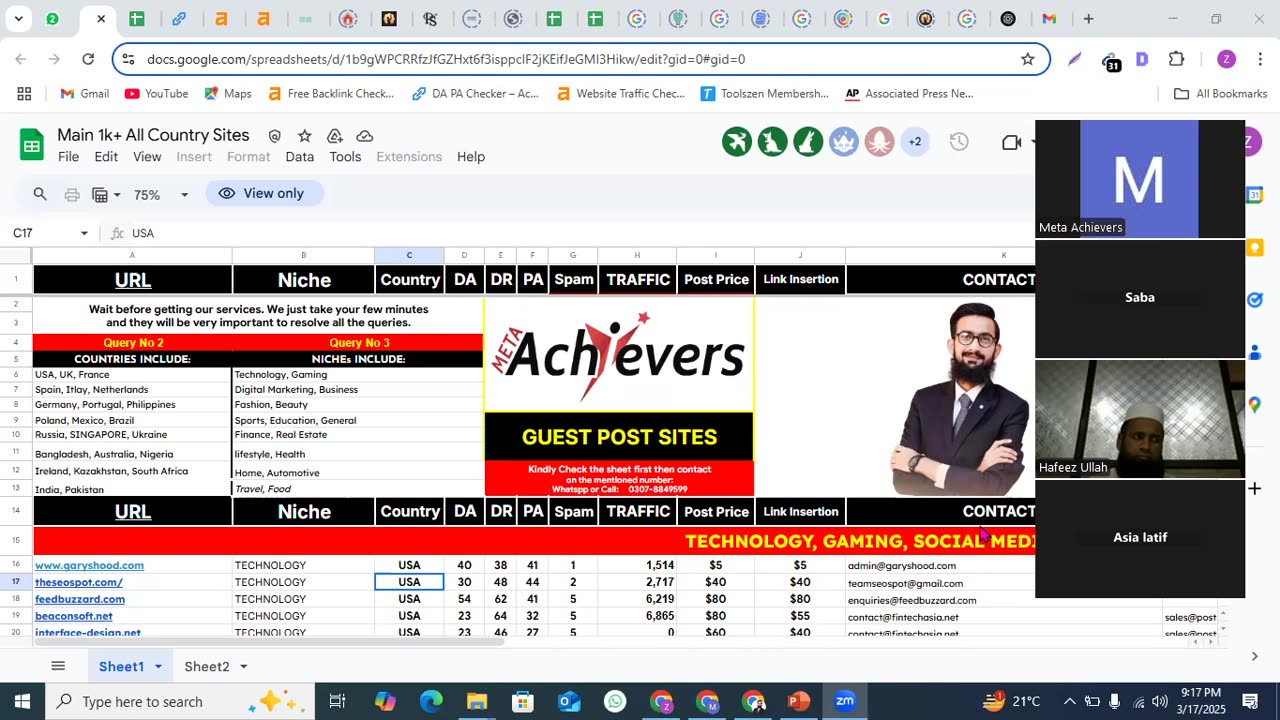The height and width of the screenshot is (720, 1280).
Task: Open the new browser tab plus button
Action: tap(1088, 19)
